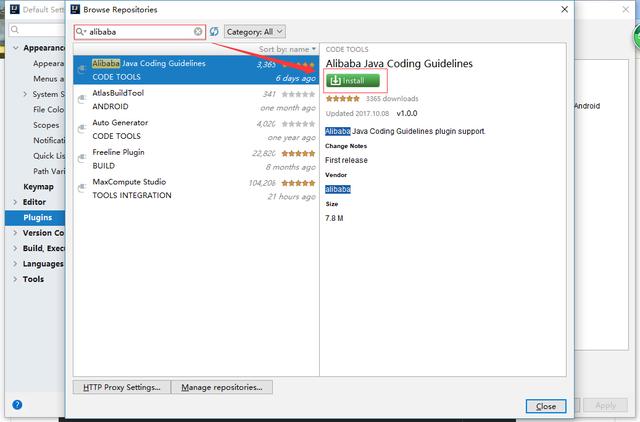Expand Languages node in settings tree

point(15,264)
